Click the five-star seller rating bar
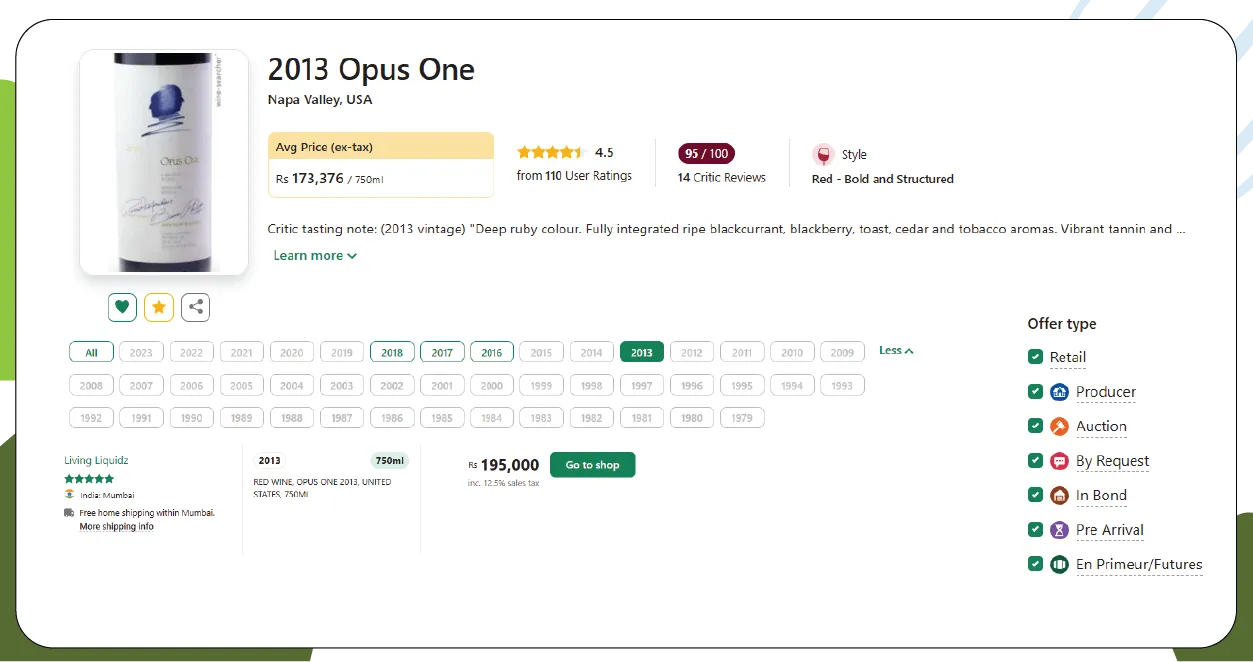The width and height of the screenshot is (1253, 662). coord(88,478)
